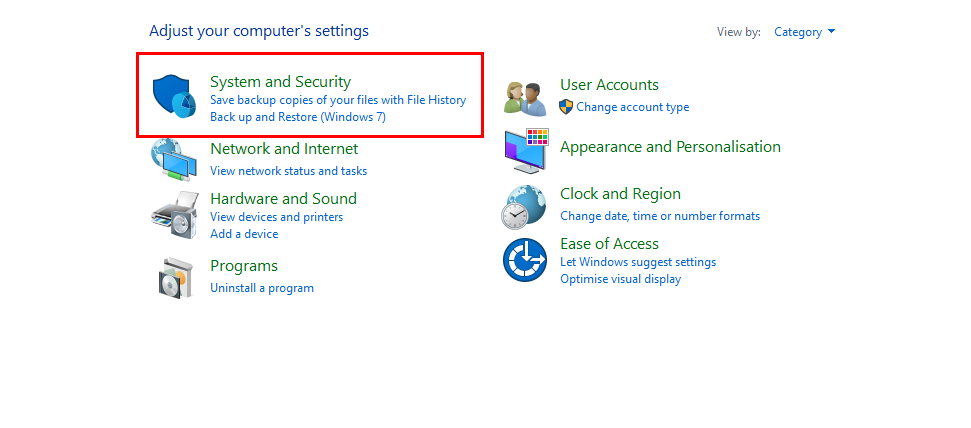Click the Ease of Access icon
This screenshot has height=428, width=971.
point(525,261)
